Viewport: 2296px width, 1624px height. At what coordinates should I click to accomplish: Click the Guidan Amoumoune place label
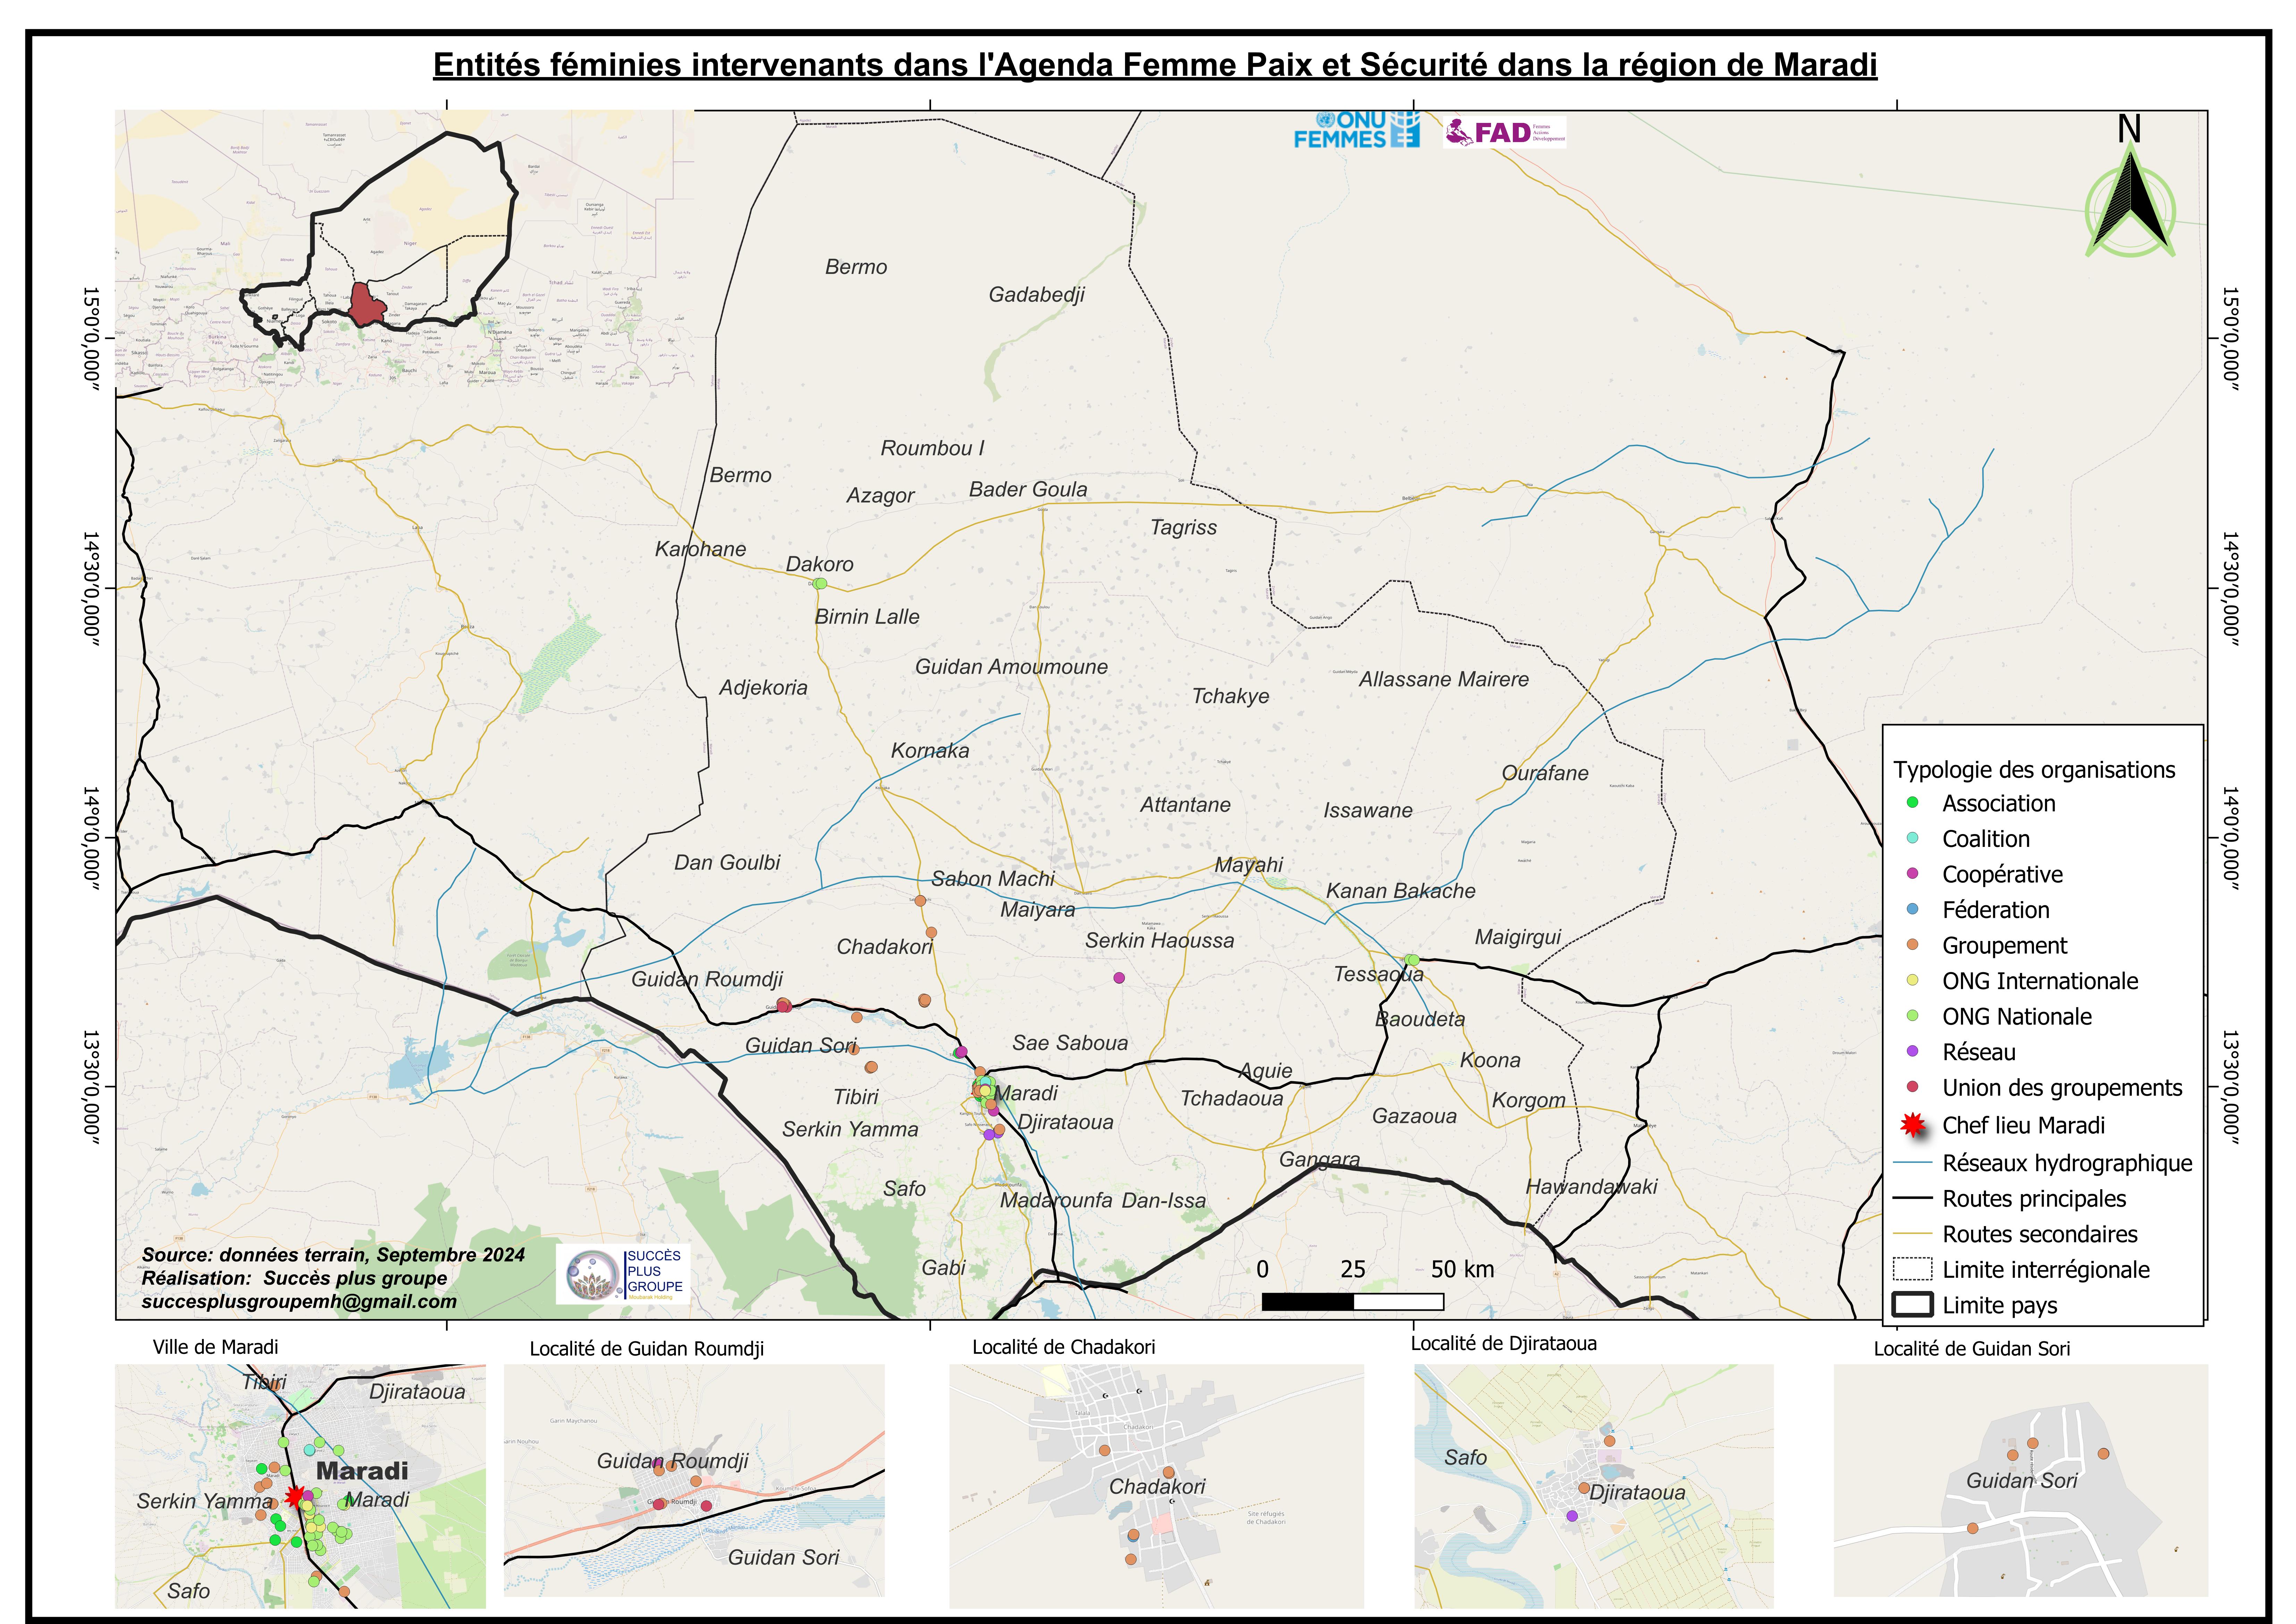pyautogui.click(x=1011, y=667)
